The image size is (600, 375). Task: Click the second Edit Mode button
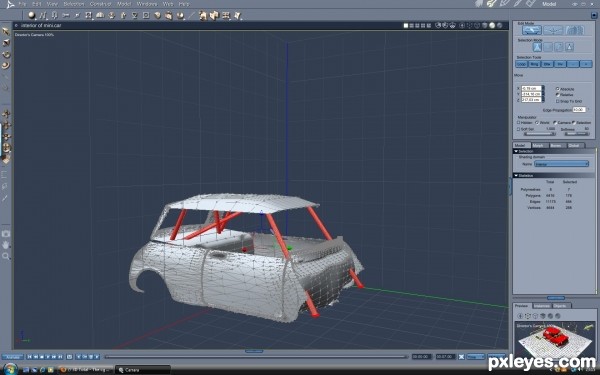(x=553, y=30)
